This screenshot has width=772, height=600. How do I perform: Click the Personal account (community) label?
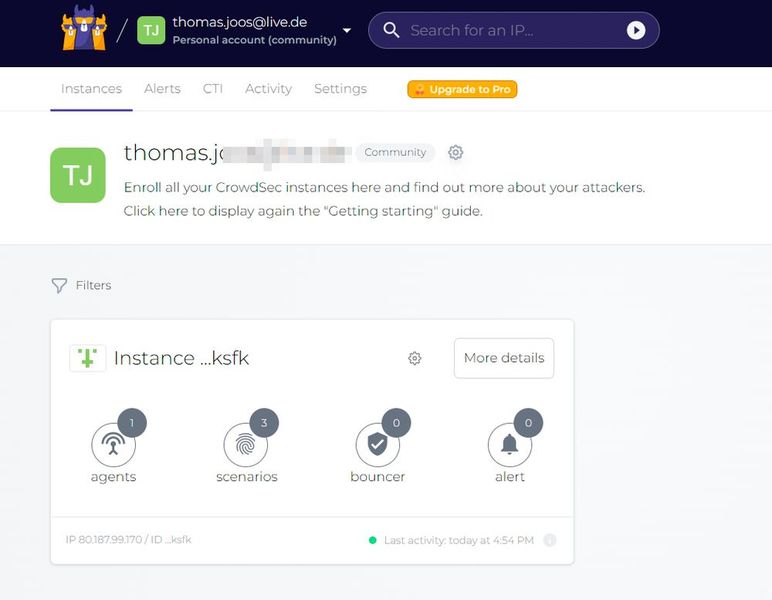255,40
